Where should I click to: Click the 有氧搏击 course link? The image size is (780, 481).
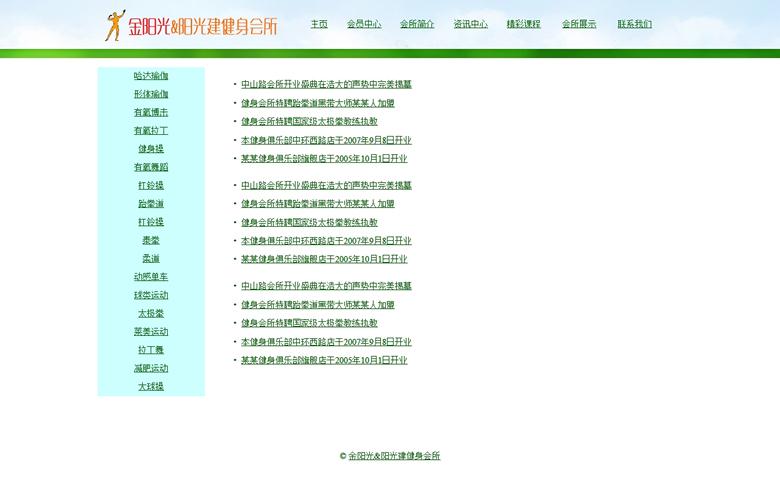(151, 113)
